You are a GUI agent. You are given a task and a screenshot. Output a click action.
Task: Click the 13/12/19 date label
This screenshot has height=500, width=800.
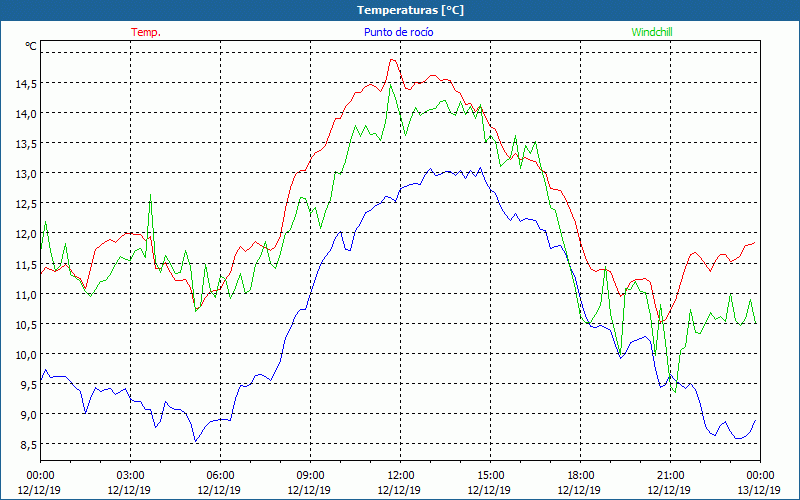point(759,490)
